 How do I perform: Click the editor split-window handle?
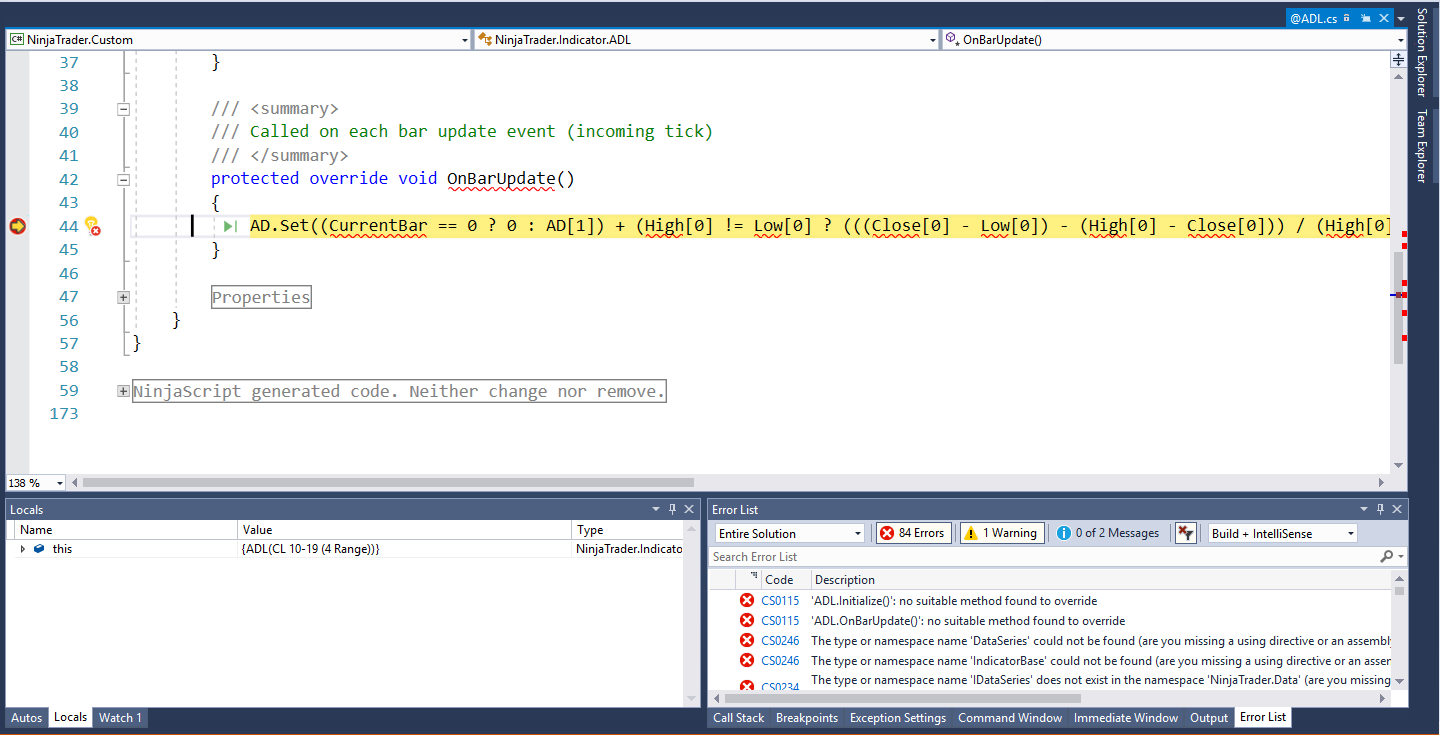(1399, 60)
